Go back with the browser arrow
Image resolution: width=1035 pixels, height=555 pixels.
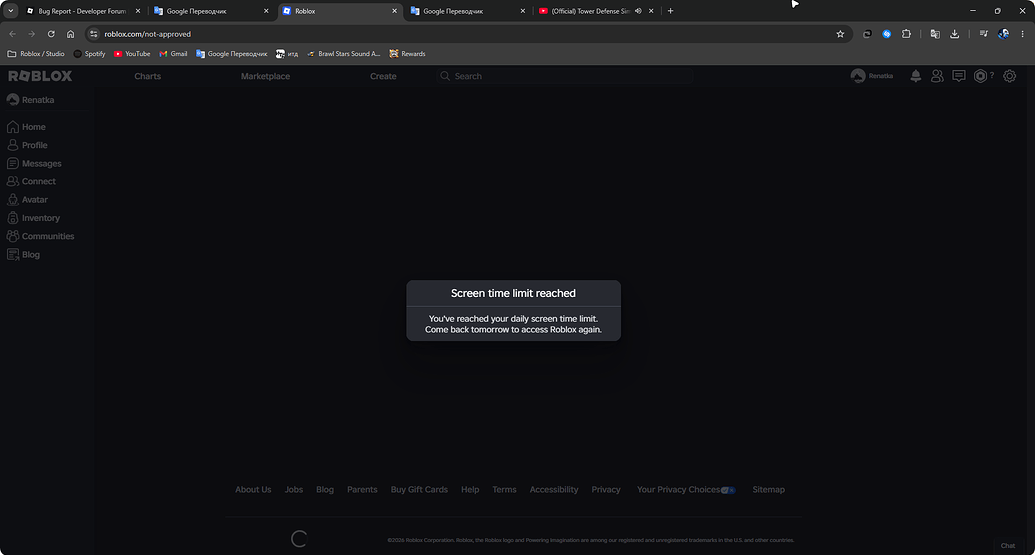[13, 34]
